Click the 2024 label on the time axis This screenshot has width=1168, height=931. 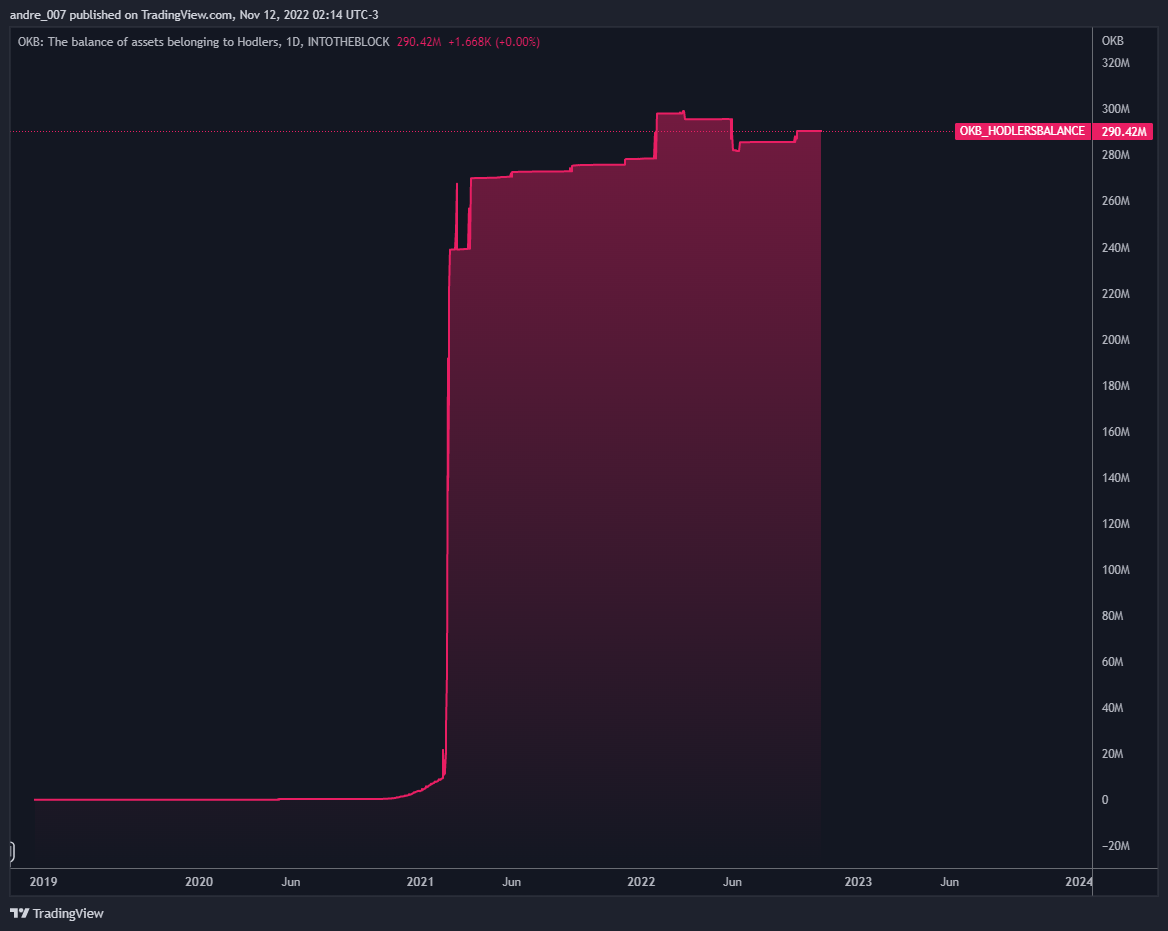pos(1079,882)
